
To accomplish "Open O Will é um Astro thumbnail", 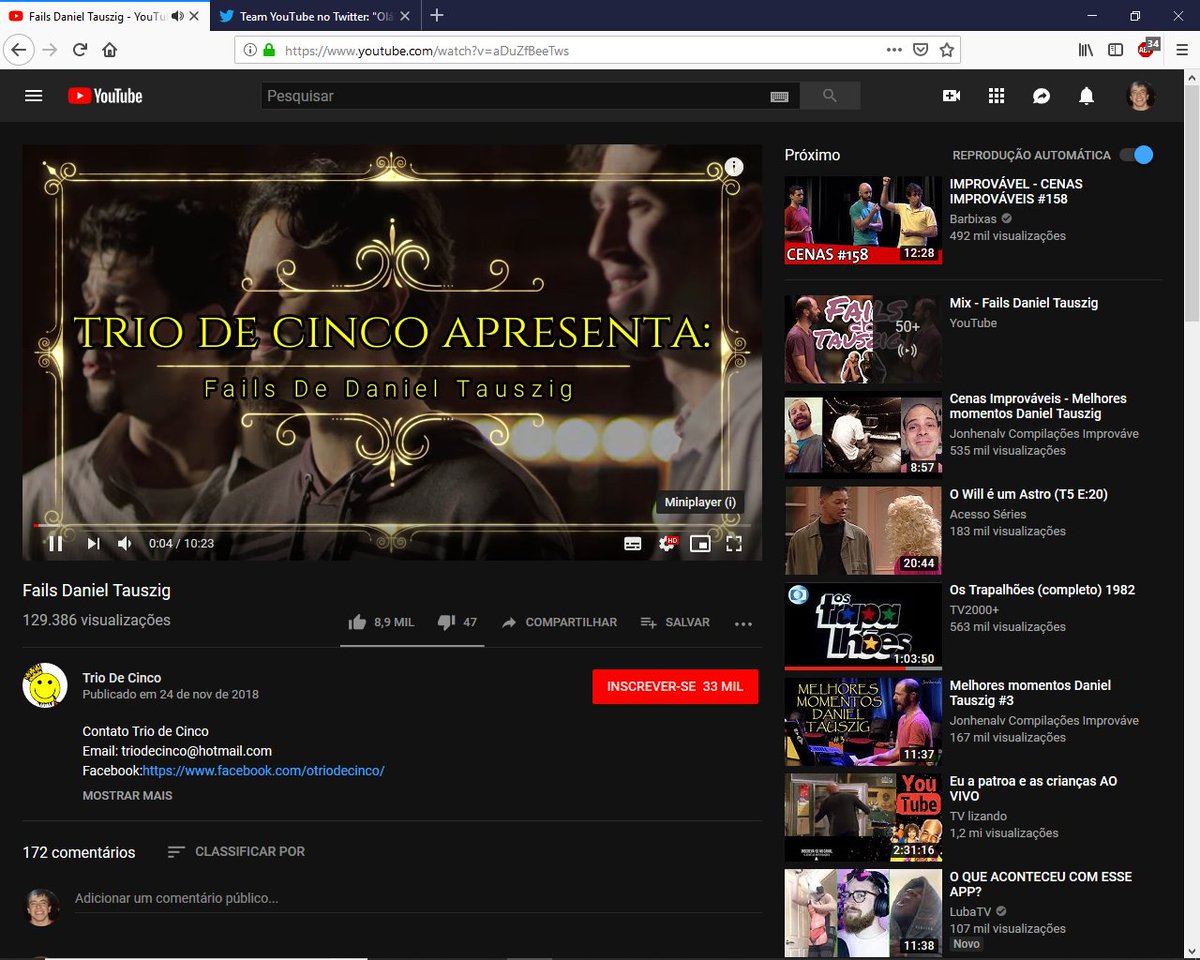I will pyautogui.click(x=863, y=531).
